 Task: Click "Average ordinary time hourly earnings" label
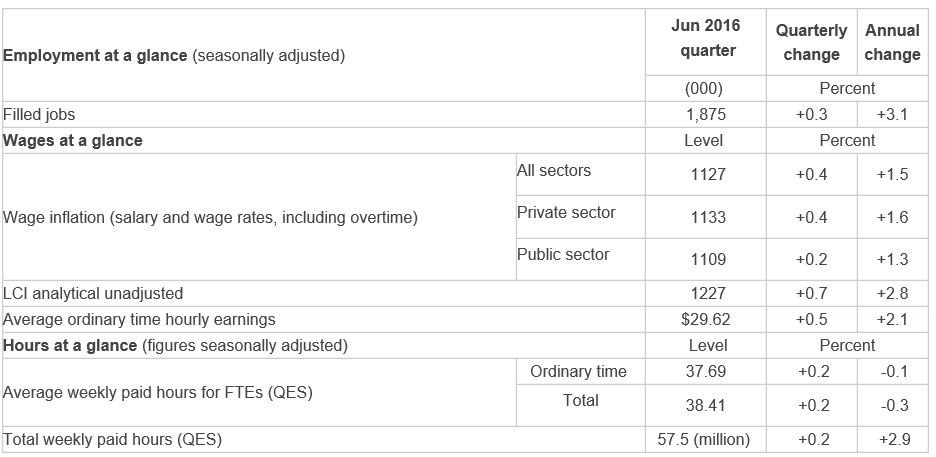pyautogui.click(x=139, y=320)
